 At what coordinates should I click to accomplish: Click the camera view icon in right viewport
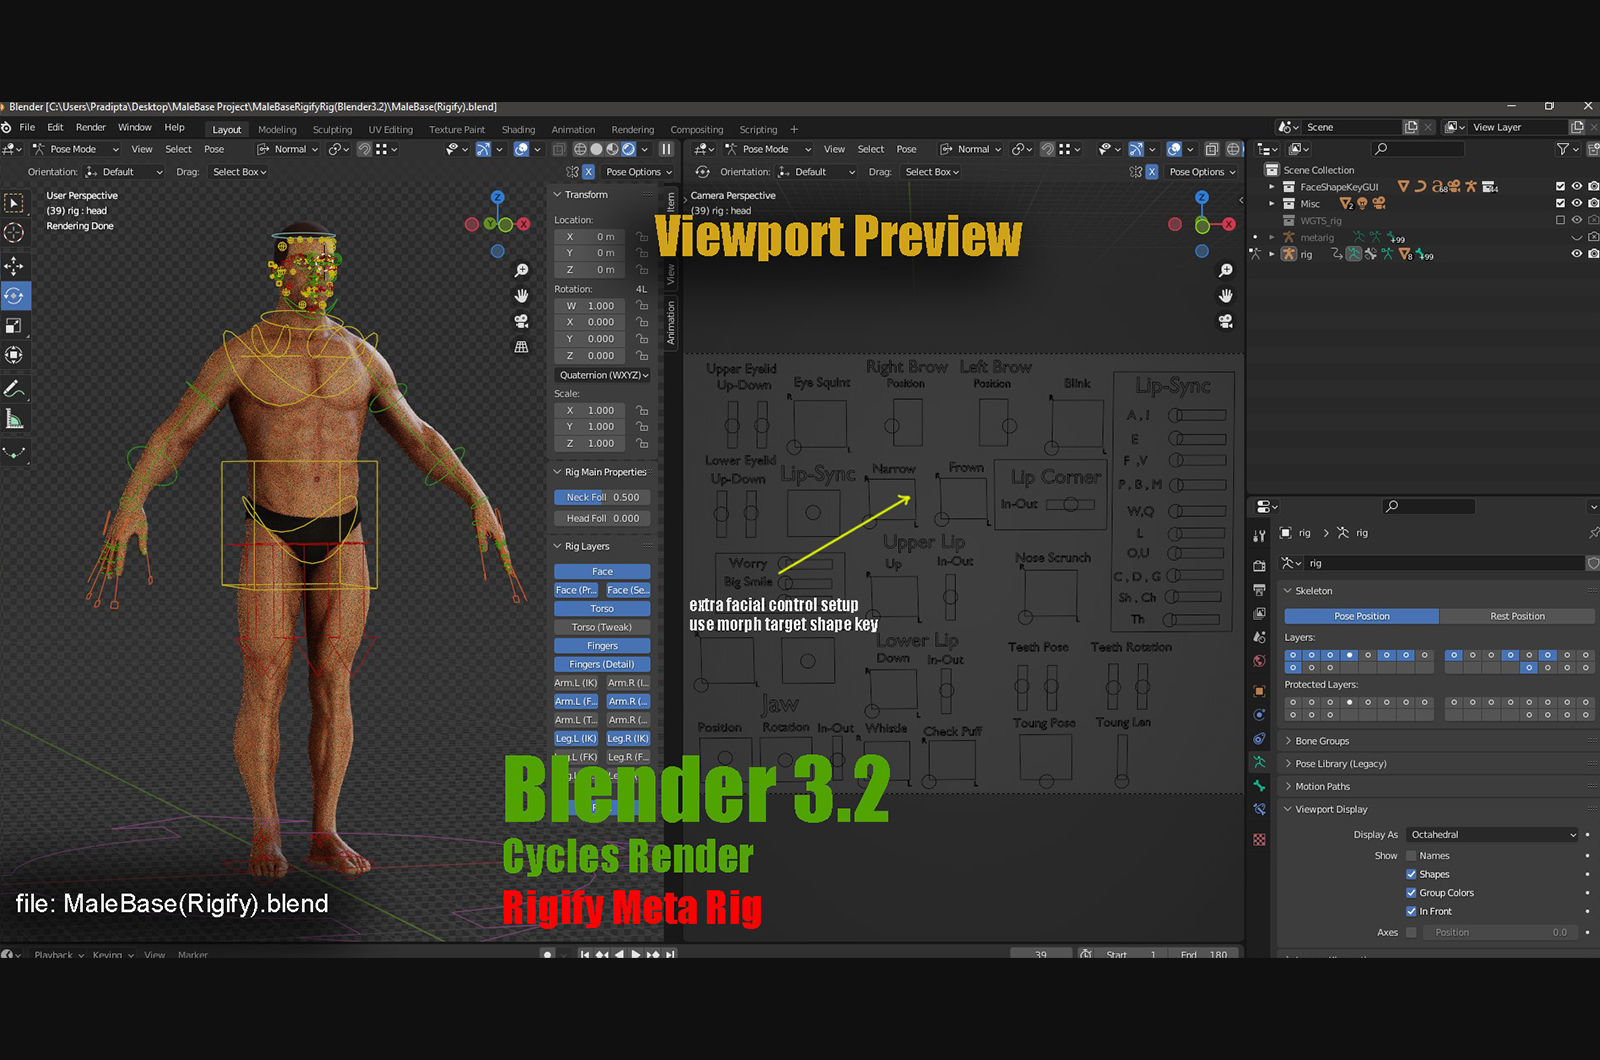(x=1225, y=321)
